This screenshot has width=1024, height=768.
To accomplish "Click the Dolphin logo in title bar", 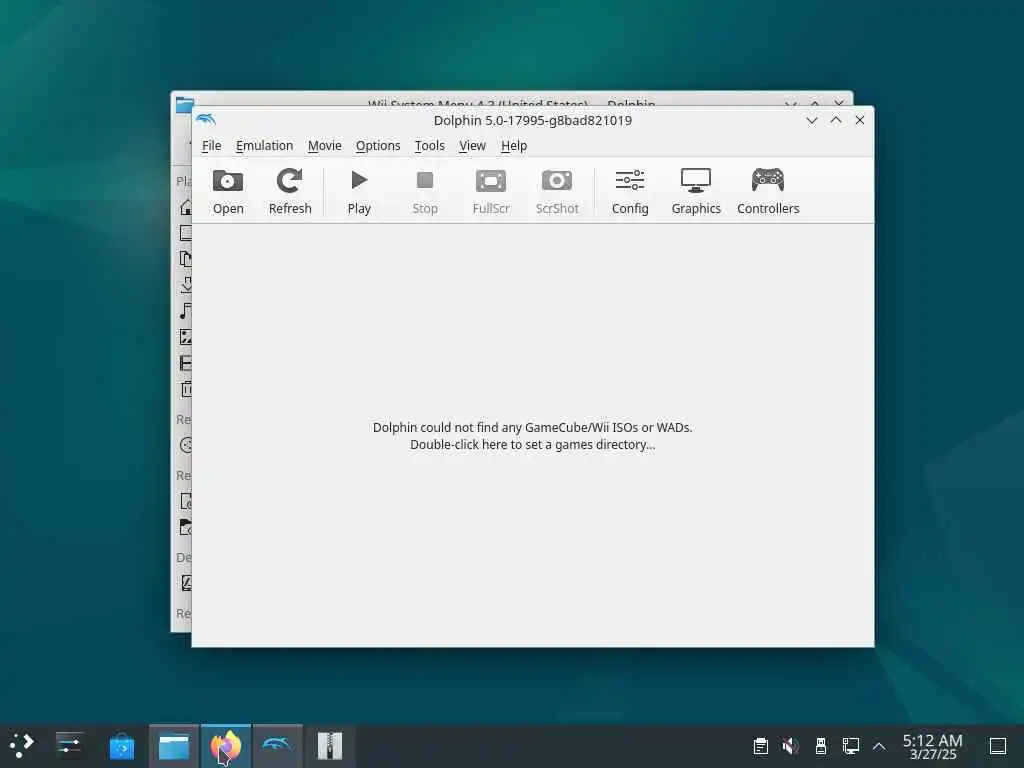I will [206, 120].
